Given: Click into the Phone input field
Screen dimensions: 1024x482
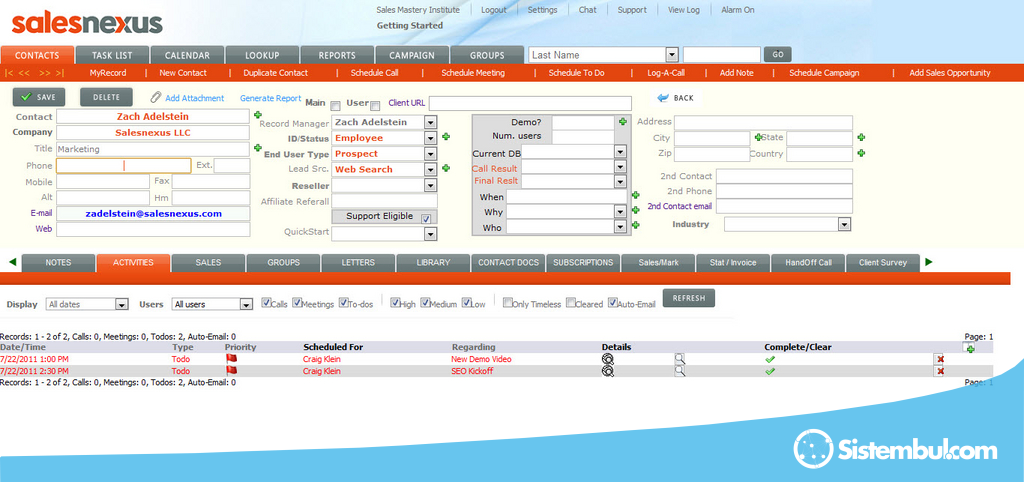Looking at the screenshot, I should [123, 165].
